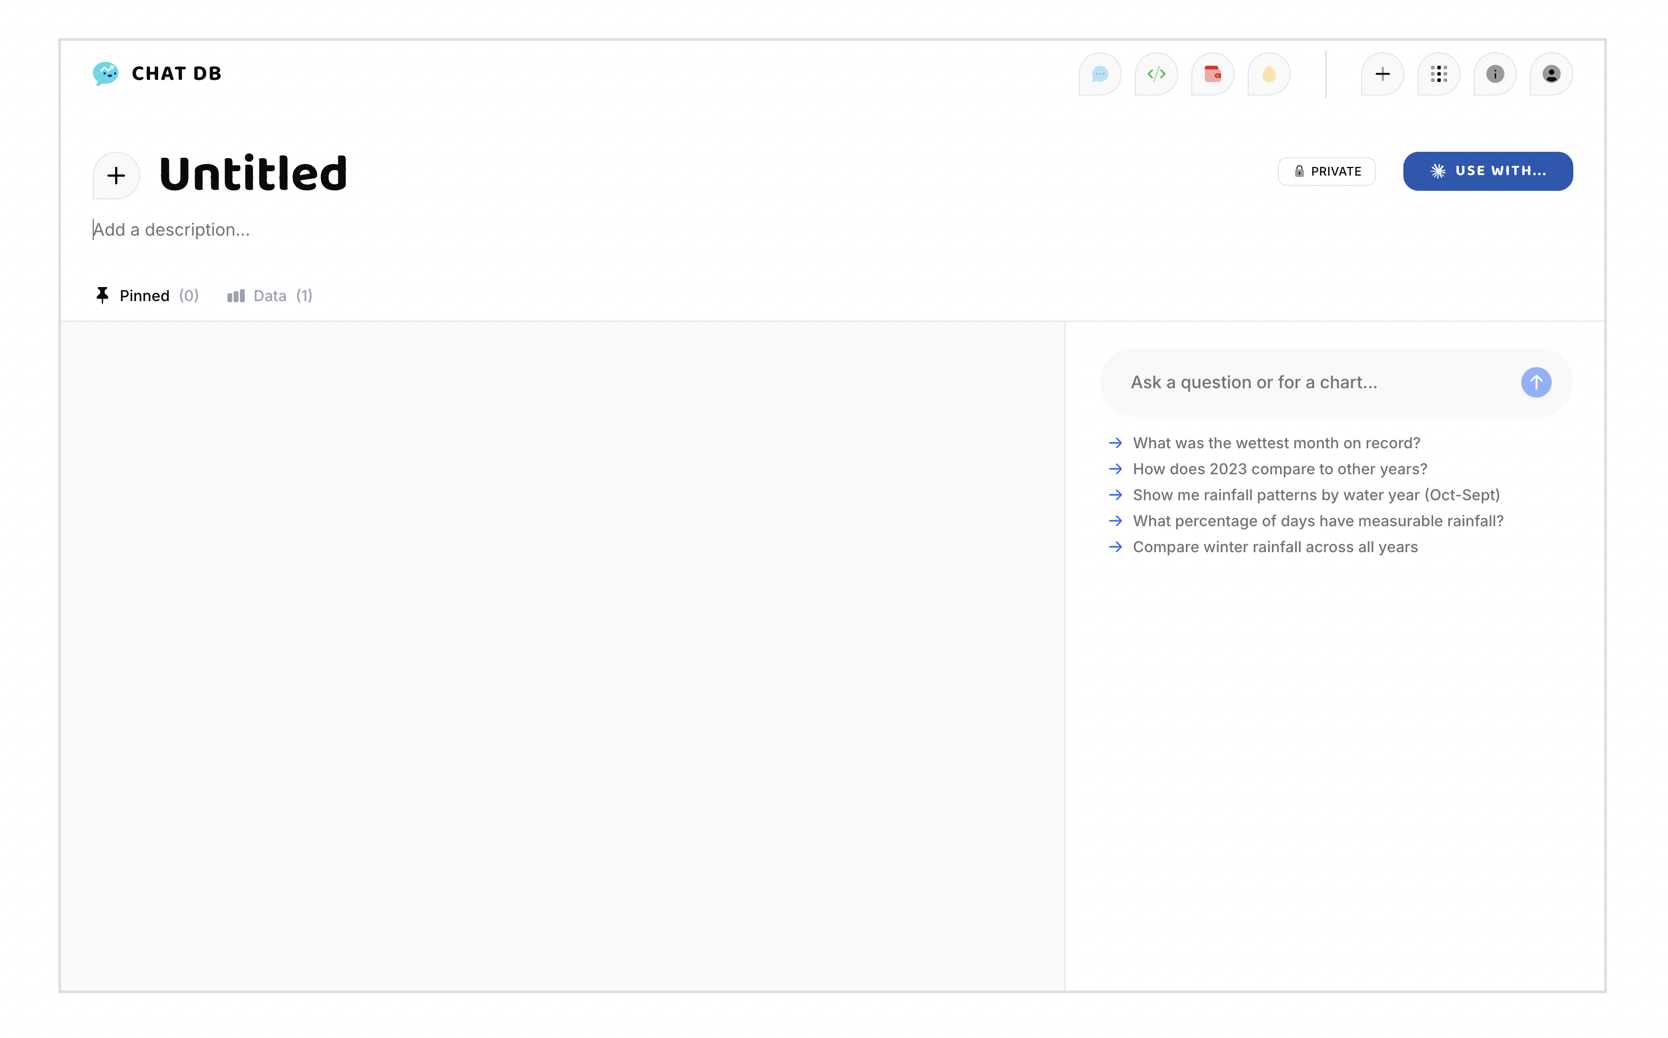
Task: Open the user profile avatar icon
Action: pos(1551,74)
